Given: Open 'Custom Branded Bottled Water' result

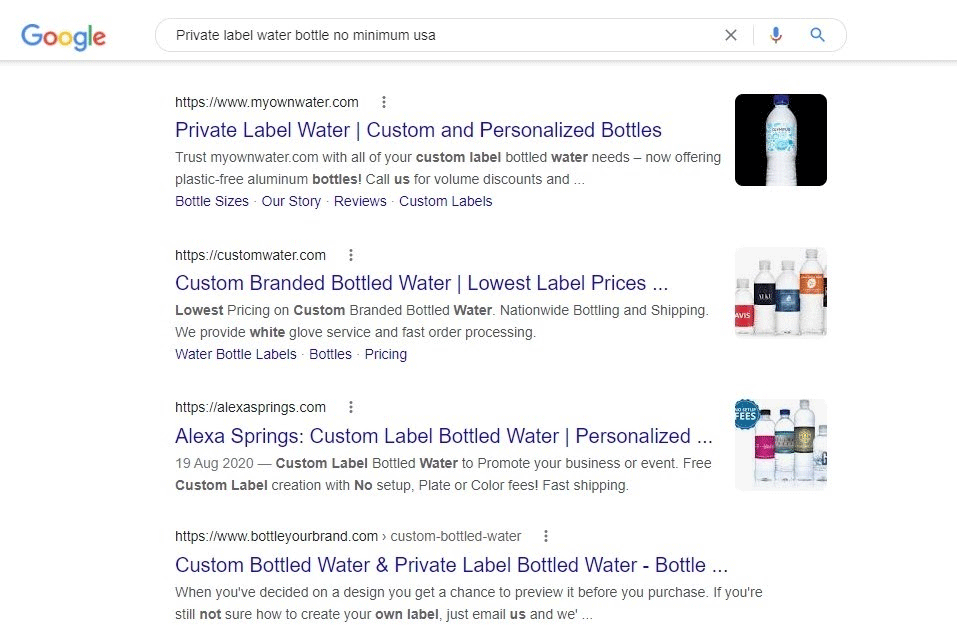Looking at the screenshot, I should click(421, 283).
